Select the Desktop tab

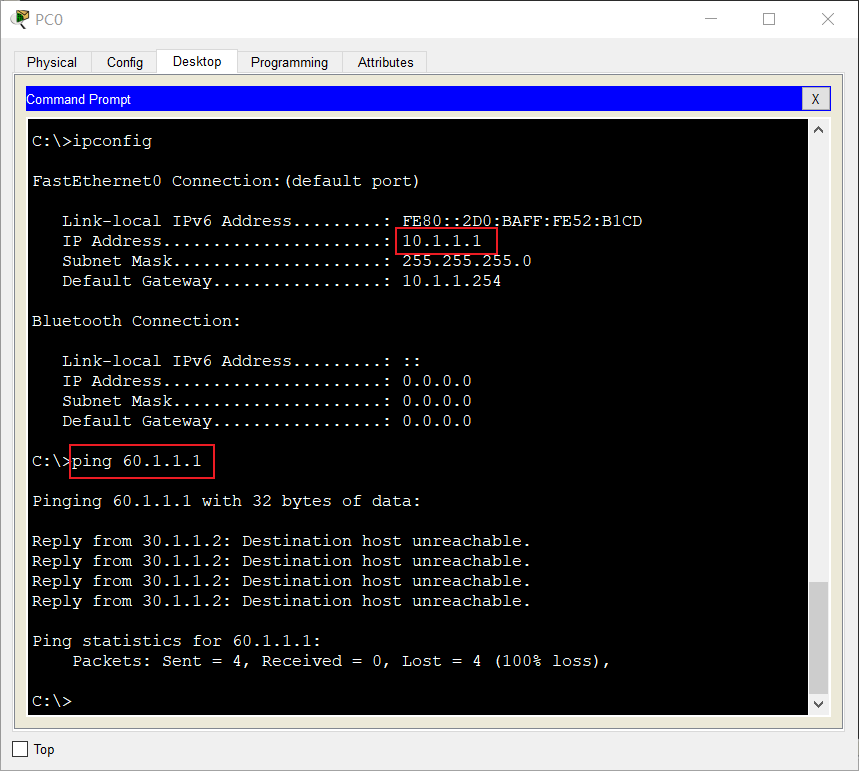(x=196, y=62)
